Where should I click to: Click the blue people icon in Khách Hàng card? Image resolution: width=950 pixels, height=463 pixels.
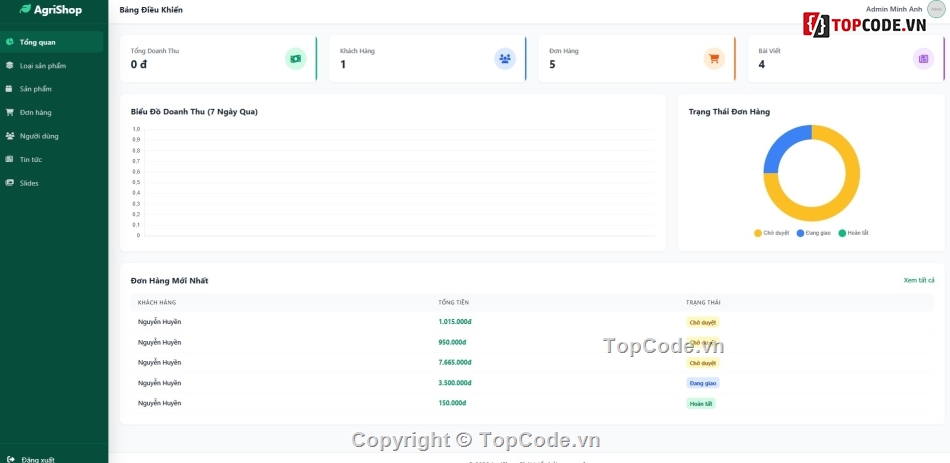(505, 59)
